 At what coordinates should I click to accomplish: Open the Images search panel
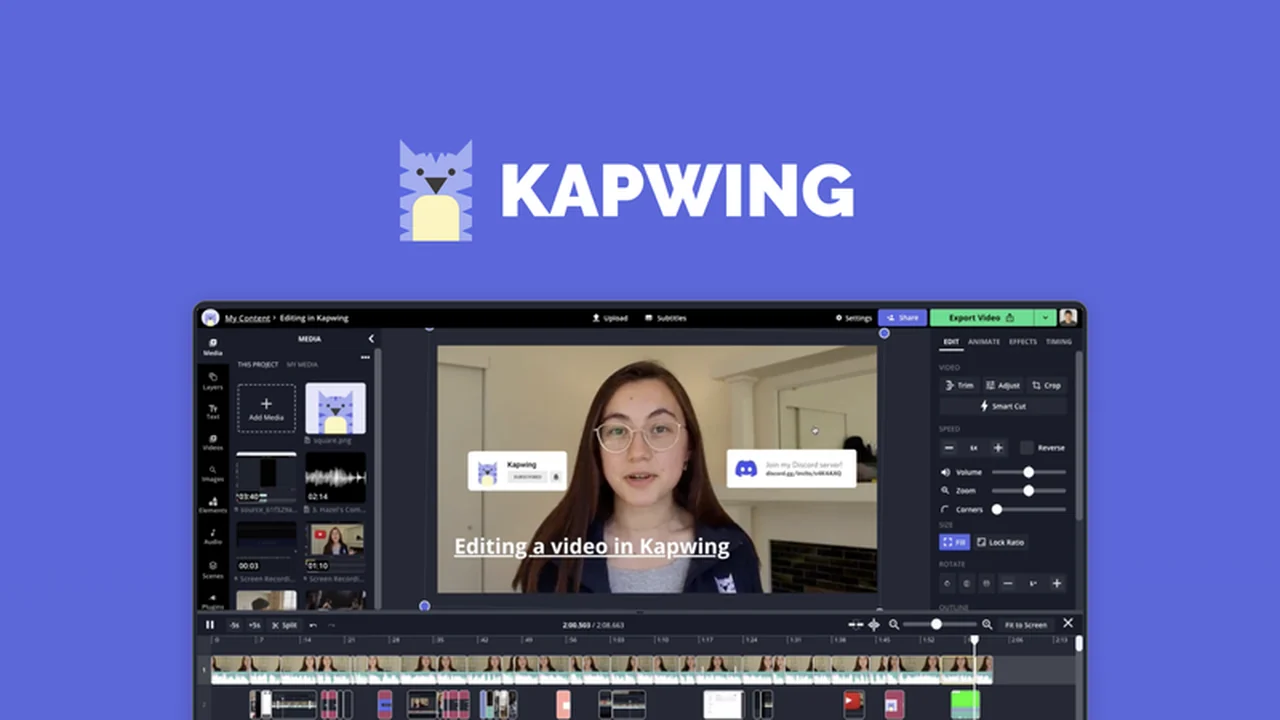coord(213,473)
